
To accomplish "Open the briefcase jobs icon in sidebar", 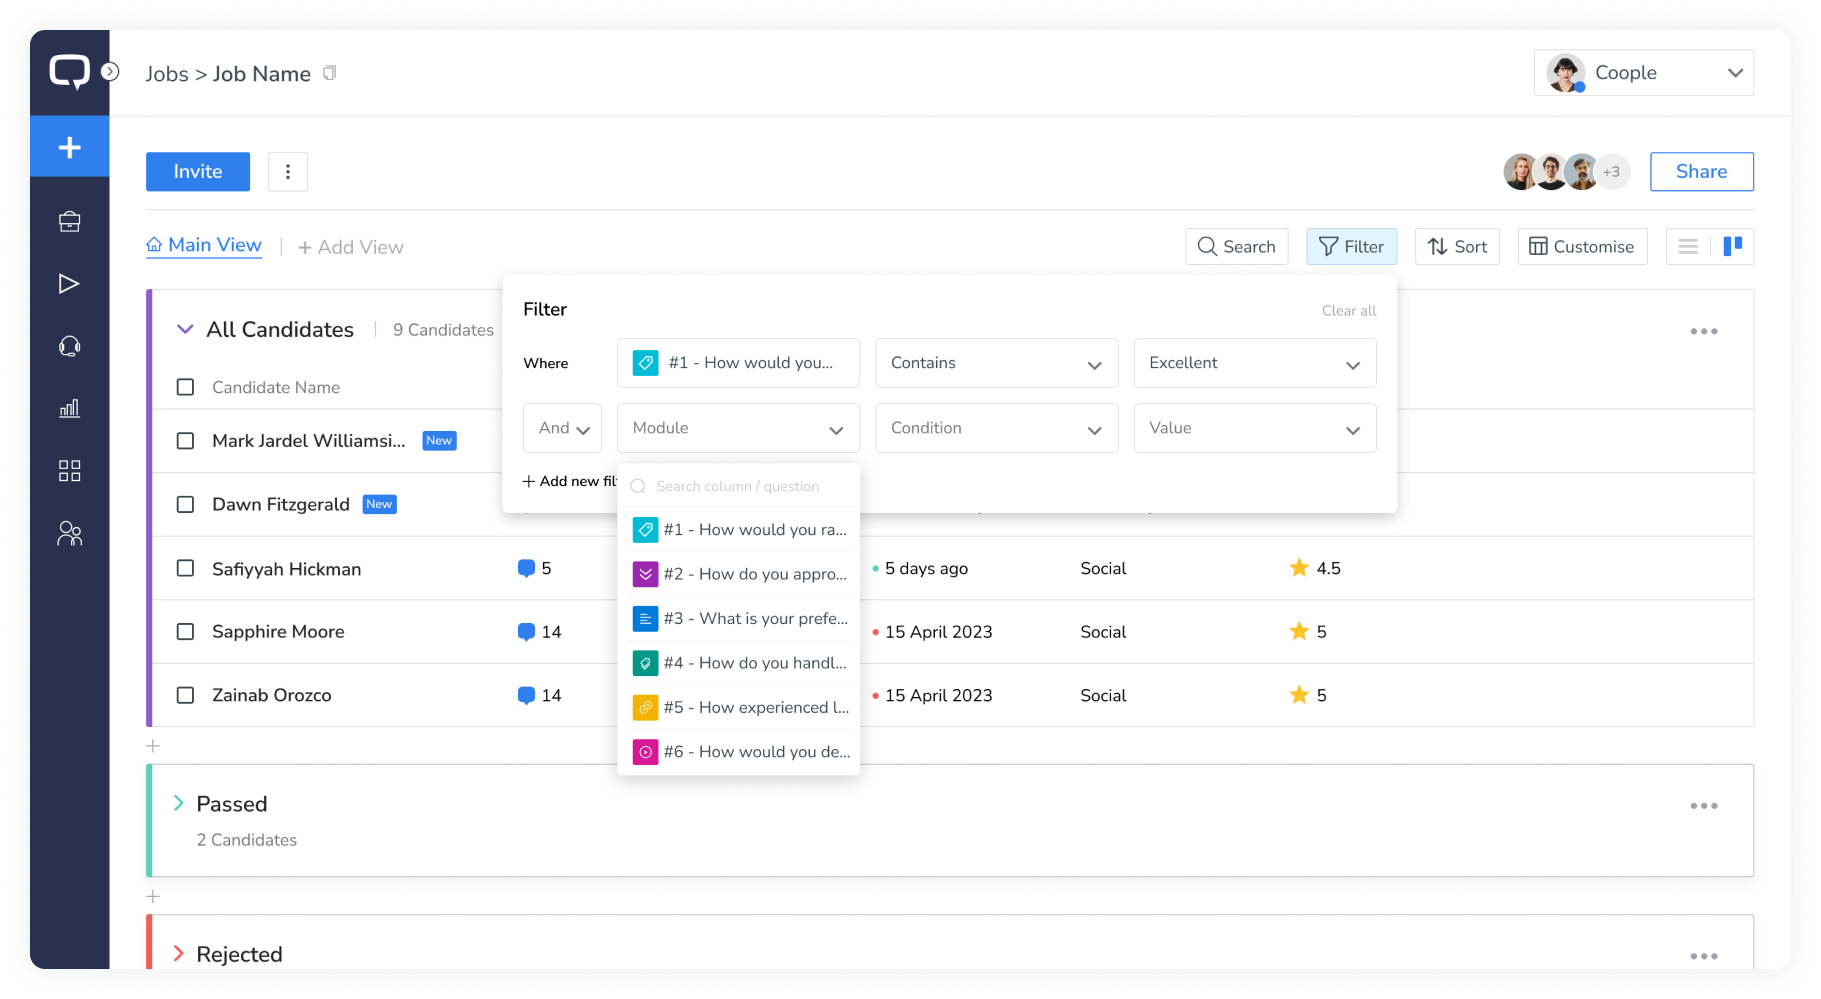I will [69, 222].
